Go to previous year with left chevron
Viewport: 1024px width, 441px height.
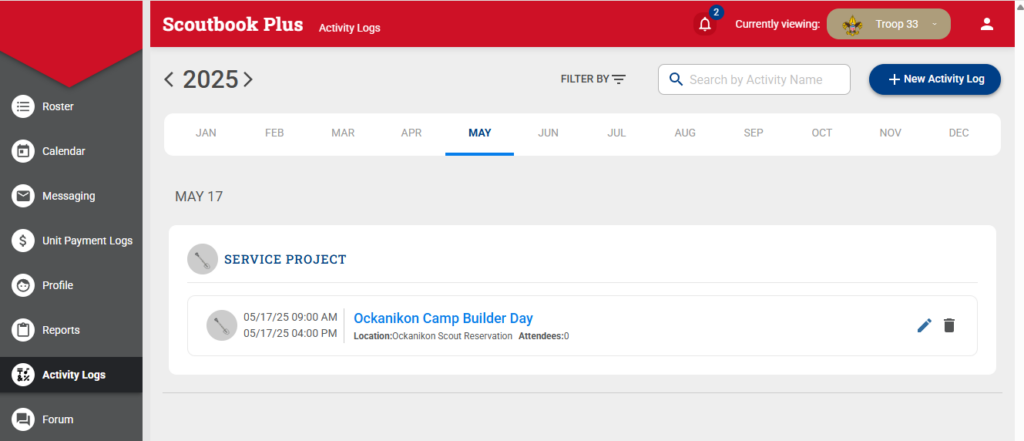click(x=169, y=79)
